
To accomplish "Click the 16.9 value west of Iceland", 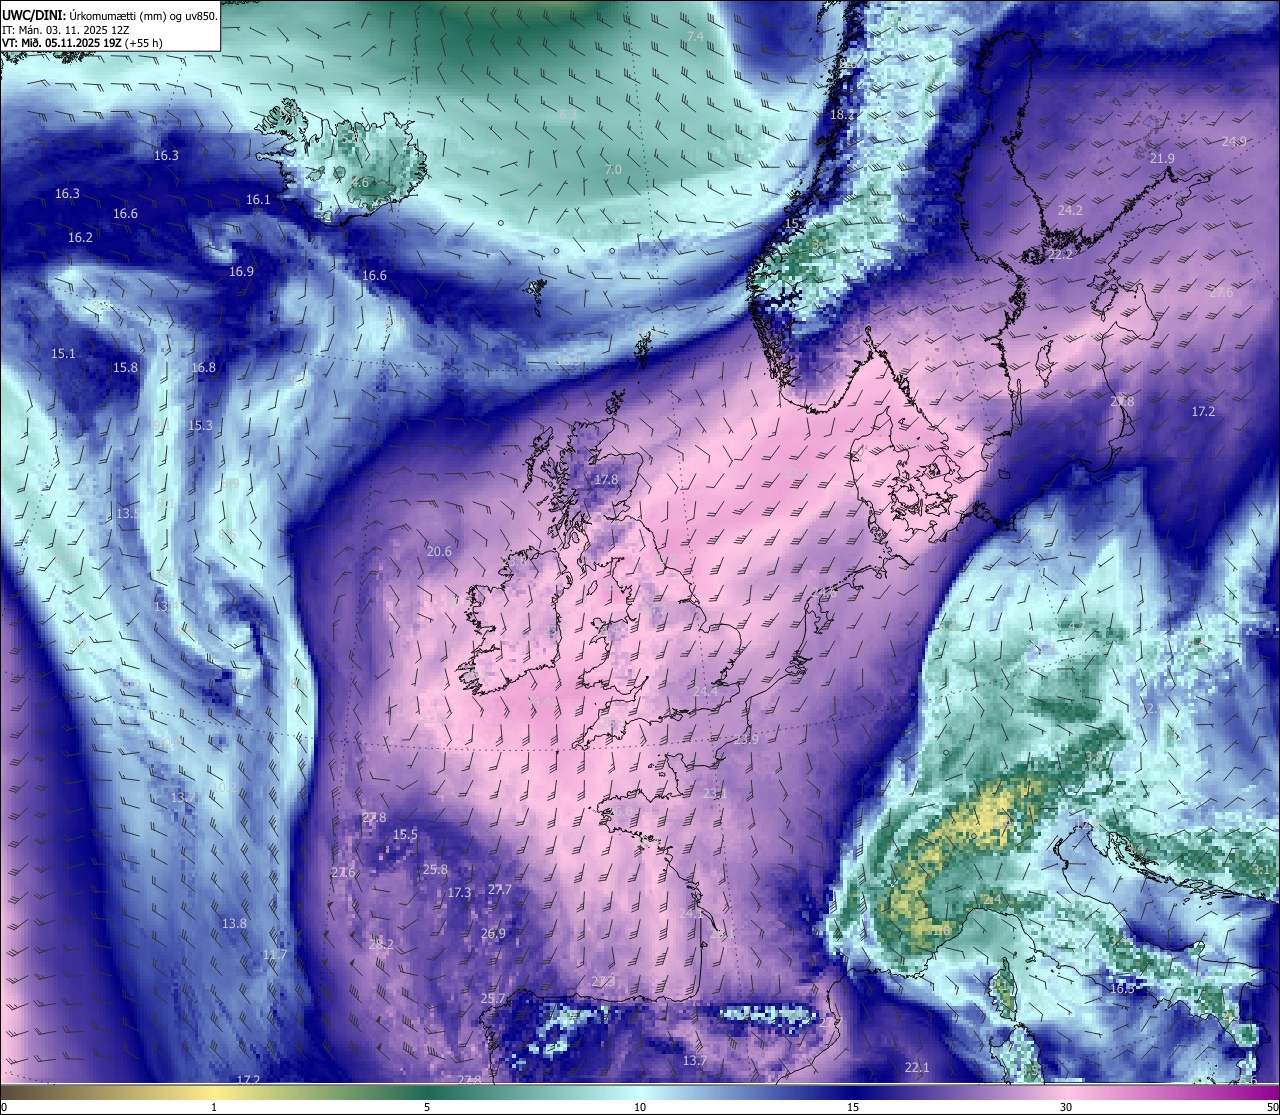I will tap(241, 271).
